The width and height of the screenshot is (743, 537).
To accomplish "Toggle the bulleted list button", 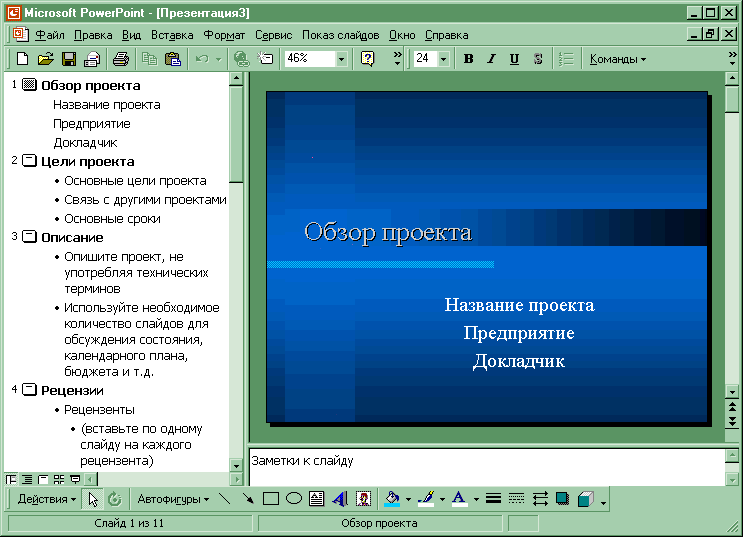I will 566,59.
